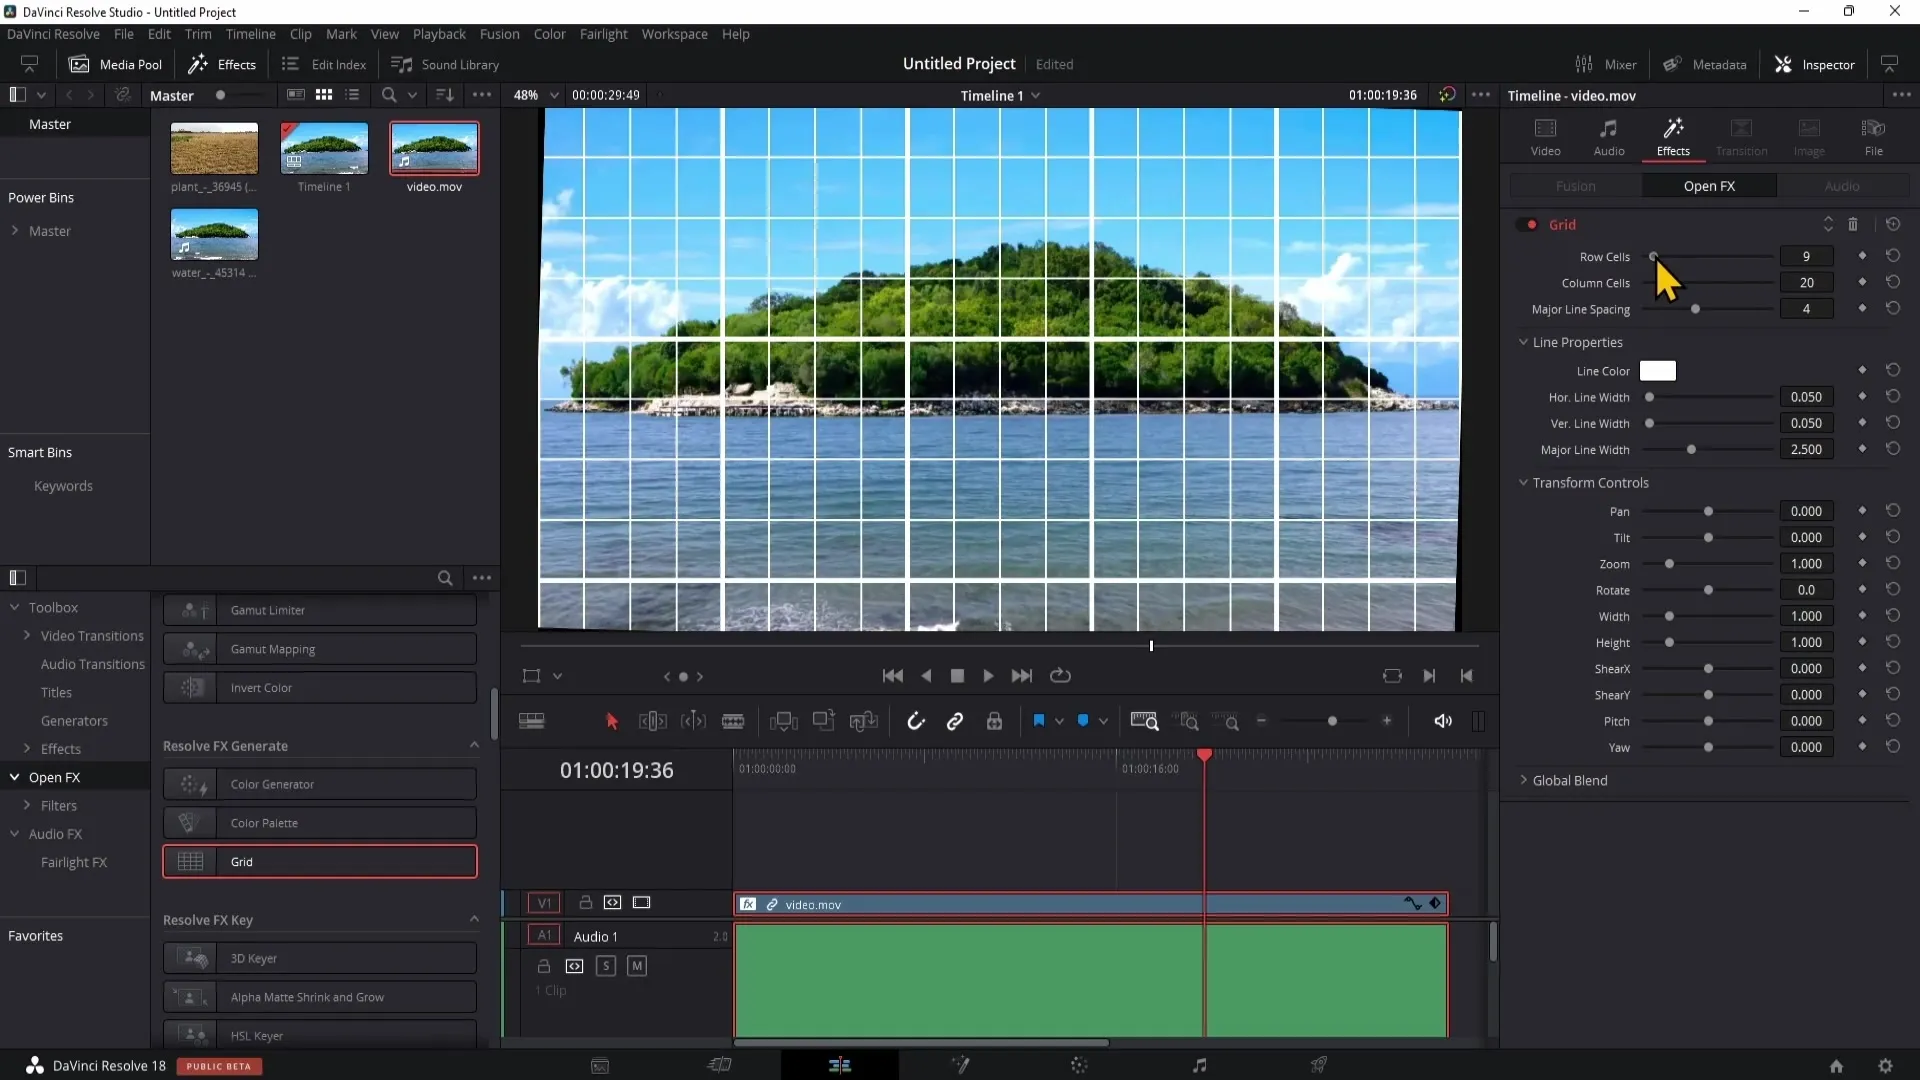Drag the Major Line Spacing slider

1693,309
